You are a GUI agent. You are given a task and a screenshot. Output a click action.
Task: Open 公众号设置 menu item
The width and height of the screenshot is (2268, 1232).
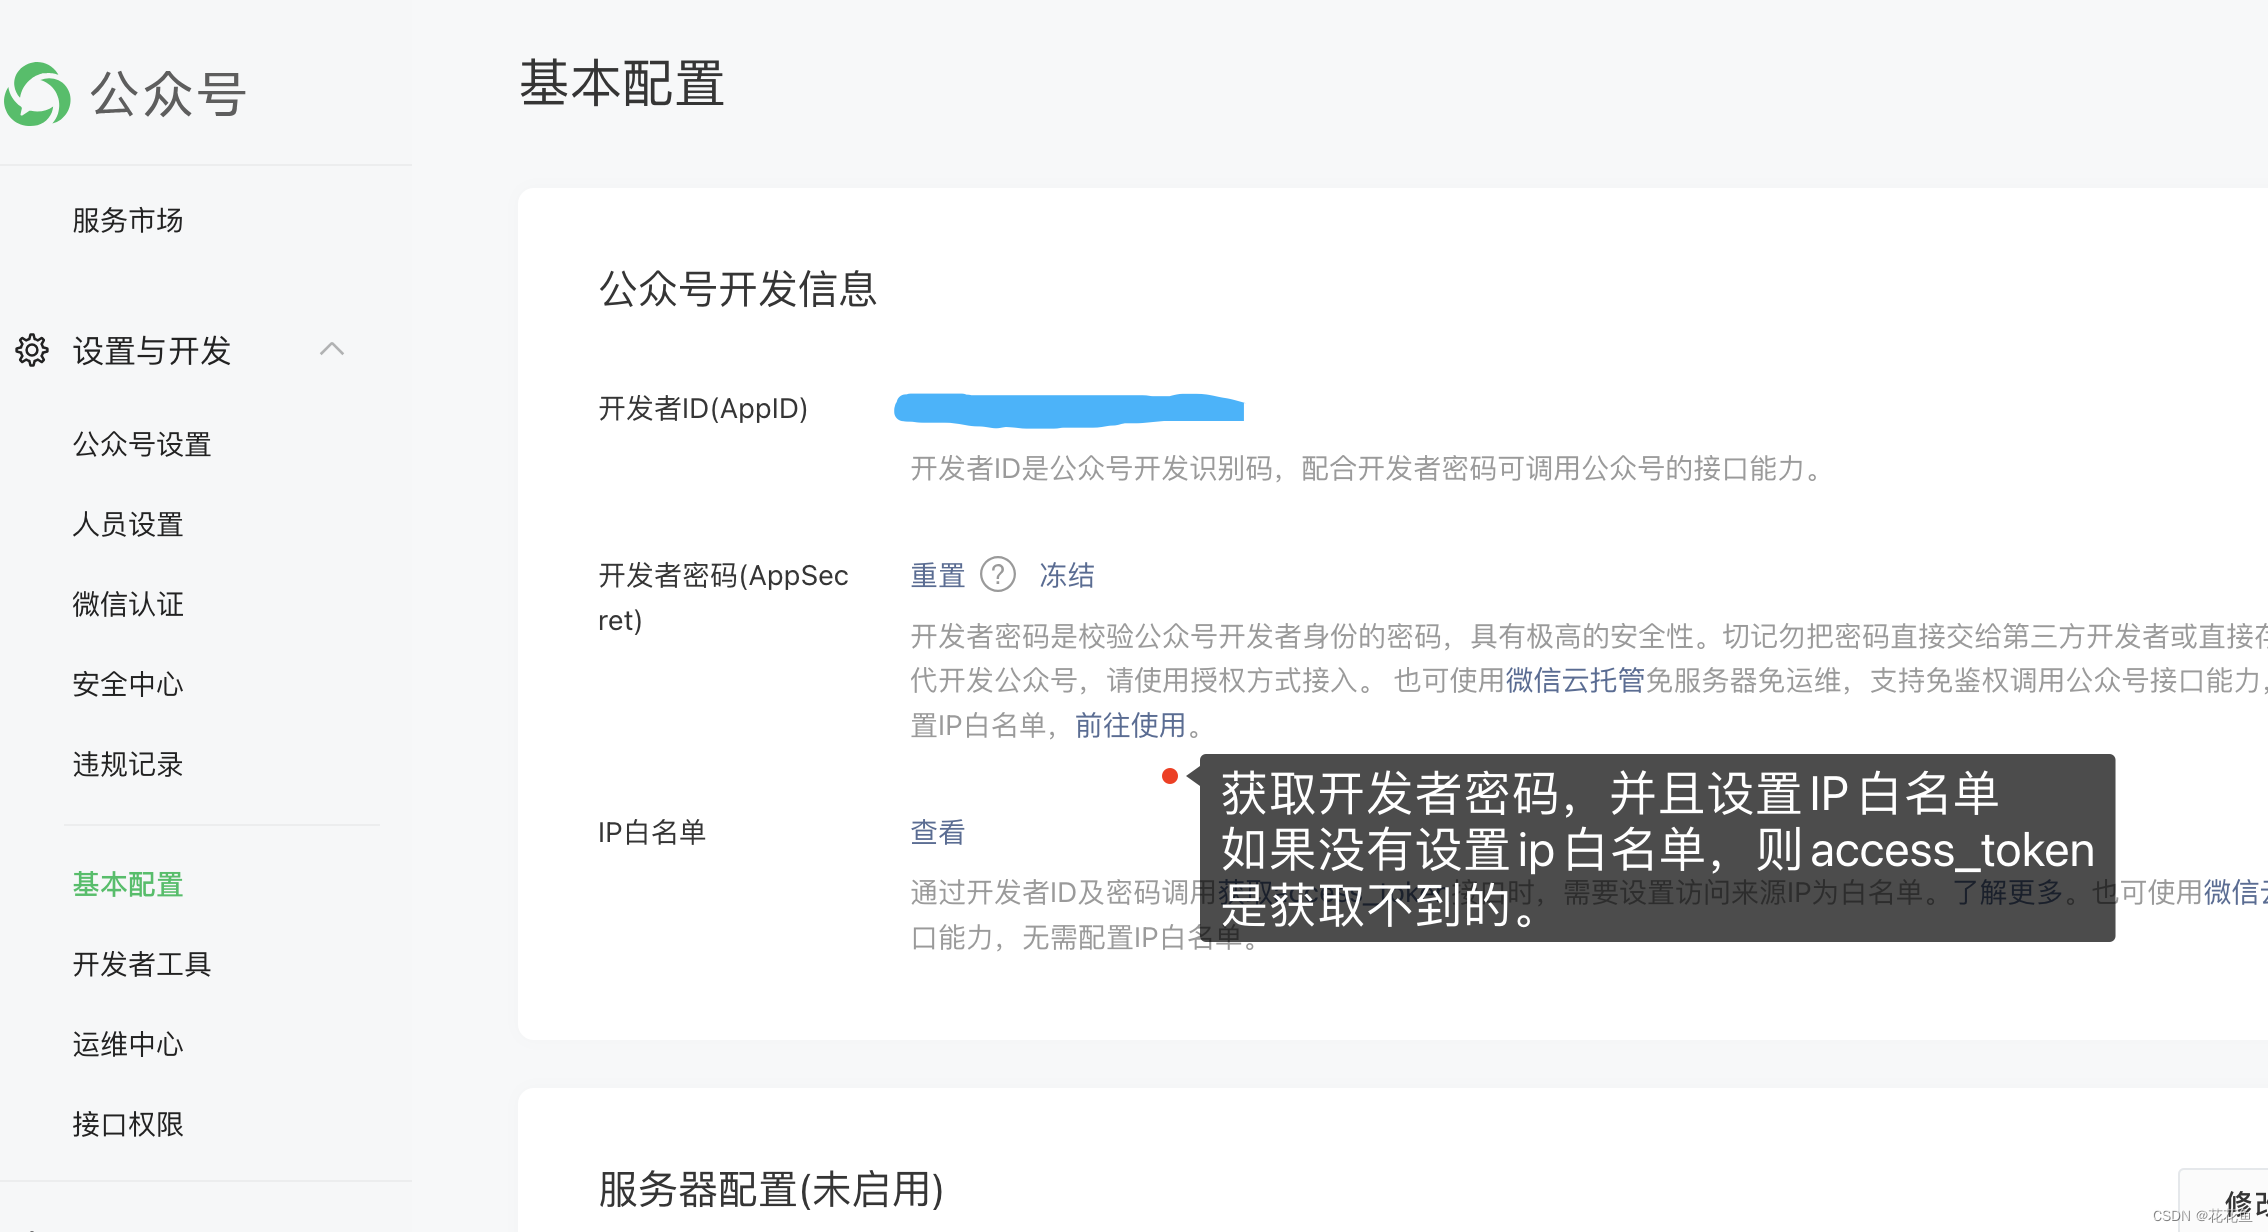tap(142, 444)
